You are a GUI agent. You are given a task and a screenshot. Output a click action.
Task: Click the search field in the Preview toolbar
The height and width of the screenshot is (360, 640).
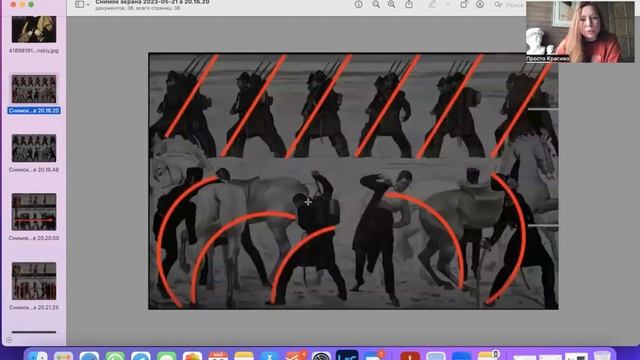(x=509, y=5)
